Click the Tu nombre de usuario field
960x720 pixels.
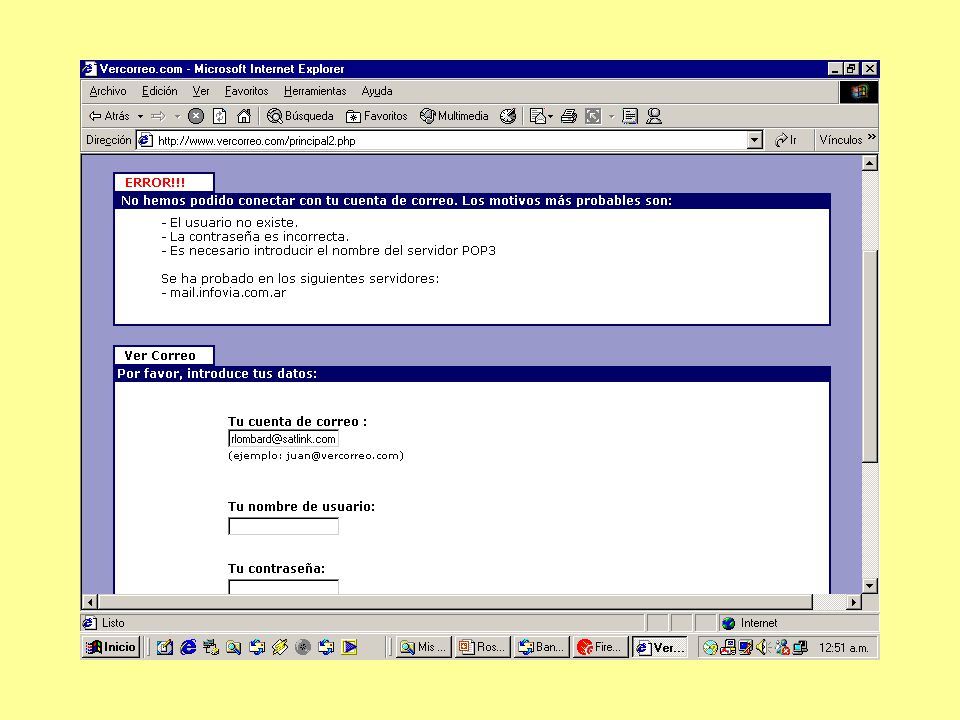click(x=283, y=526)
